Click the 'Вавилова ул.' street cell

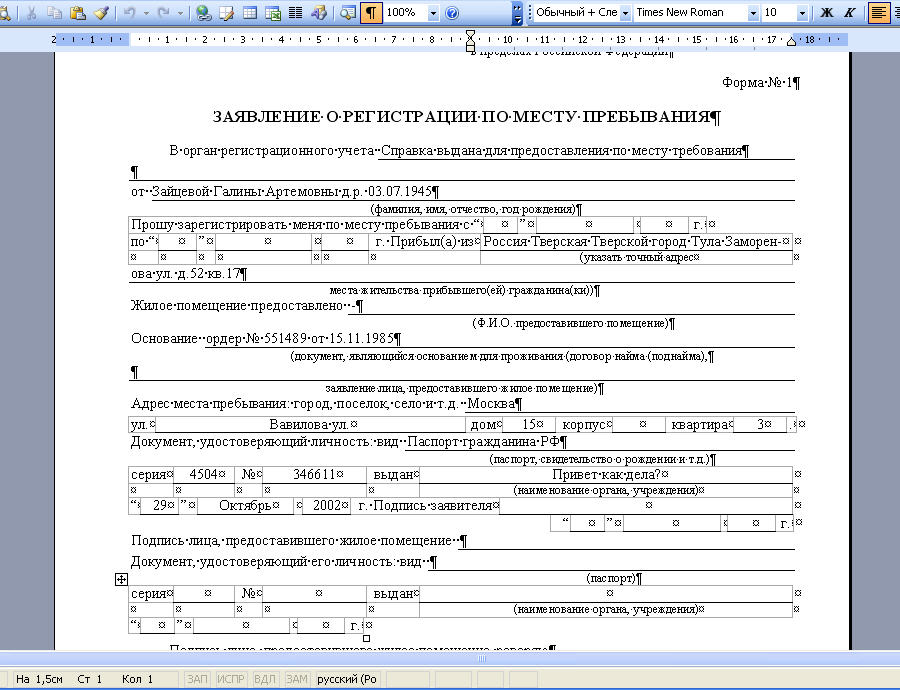(310, 425)
